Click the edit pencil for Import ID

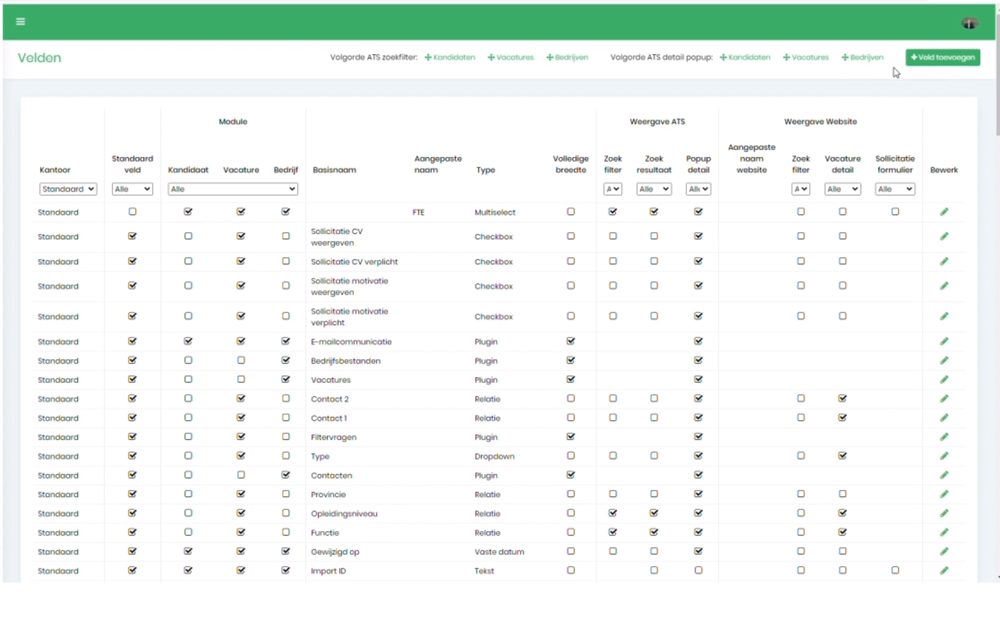click(x=944, y=571)
